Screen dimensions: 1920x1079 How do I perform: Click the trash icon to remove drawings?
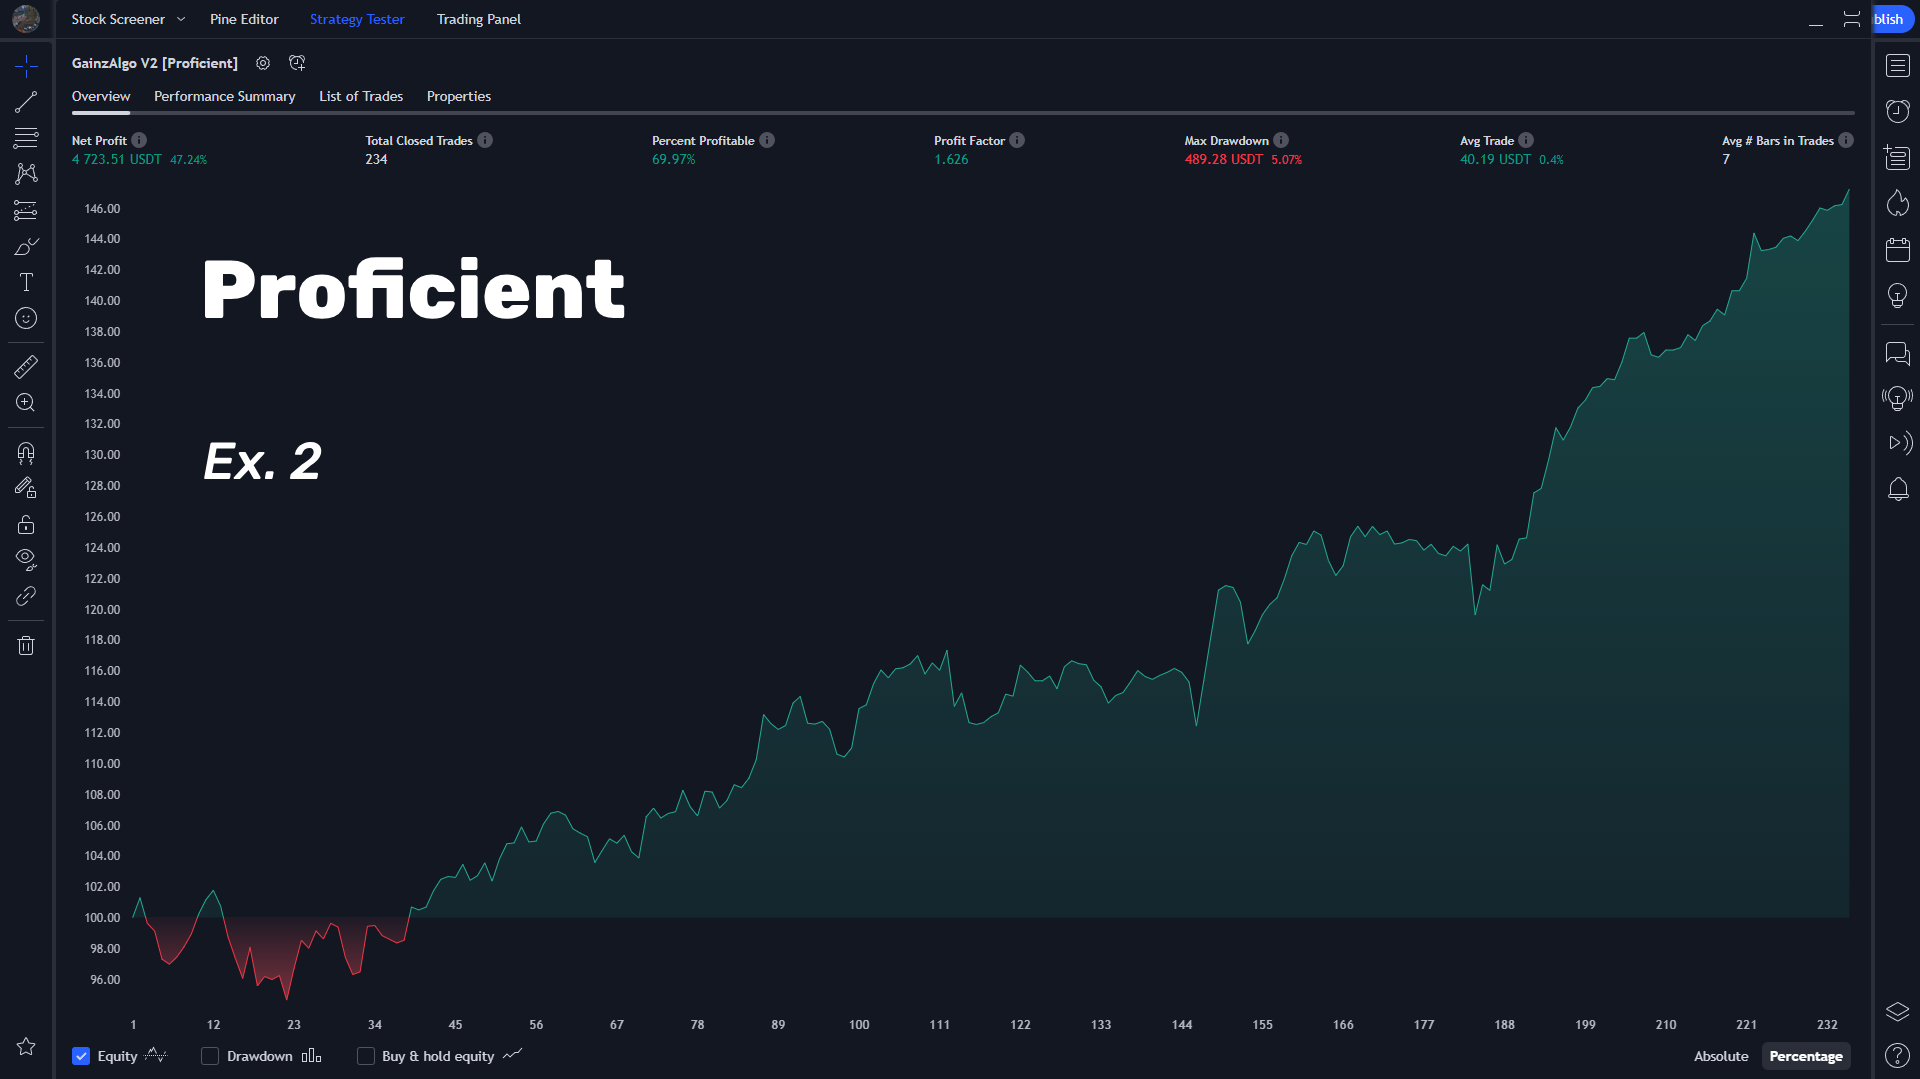point(26,646)
